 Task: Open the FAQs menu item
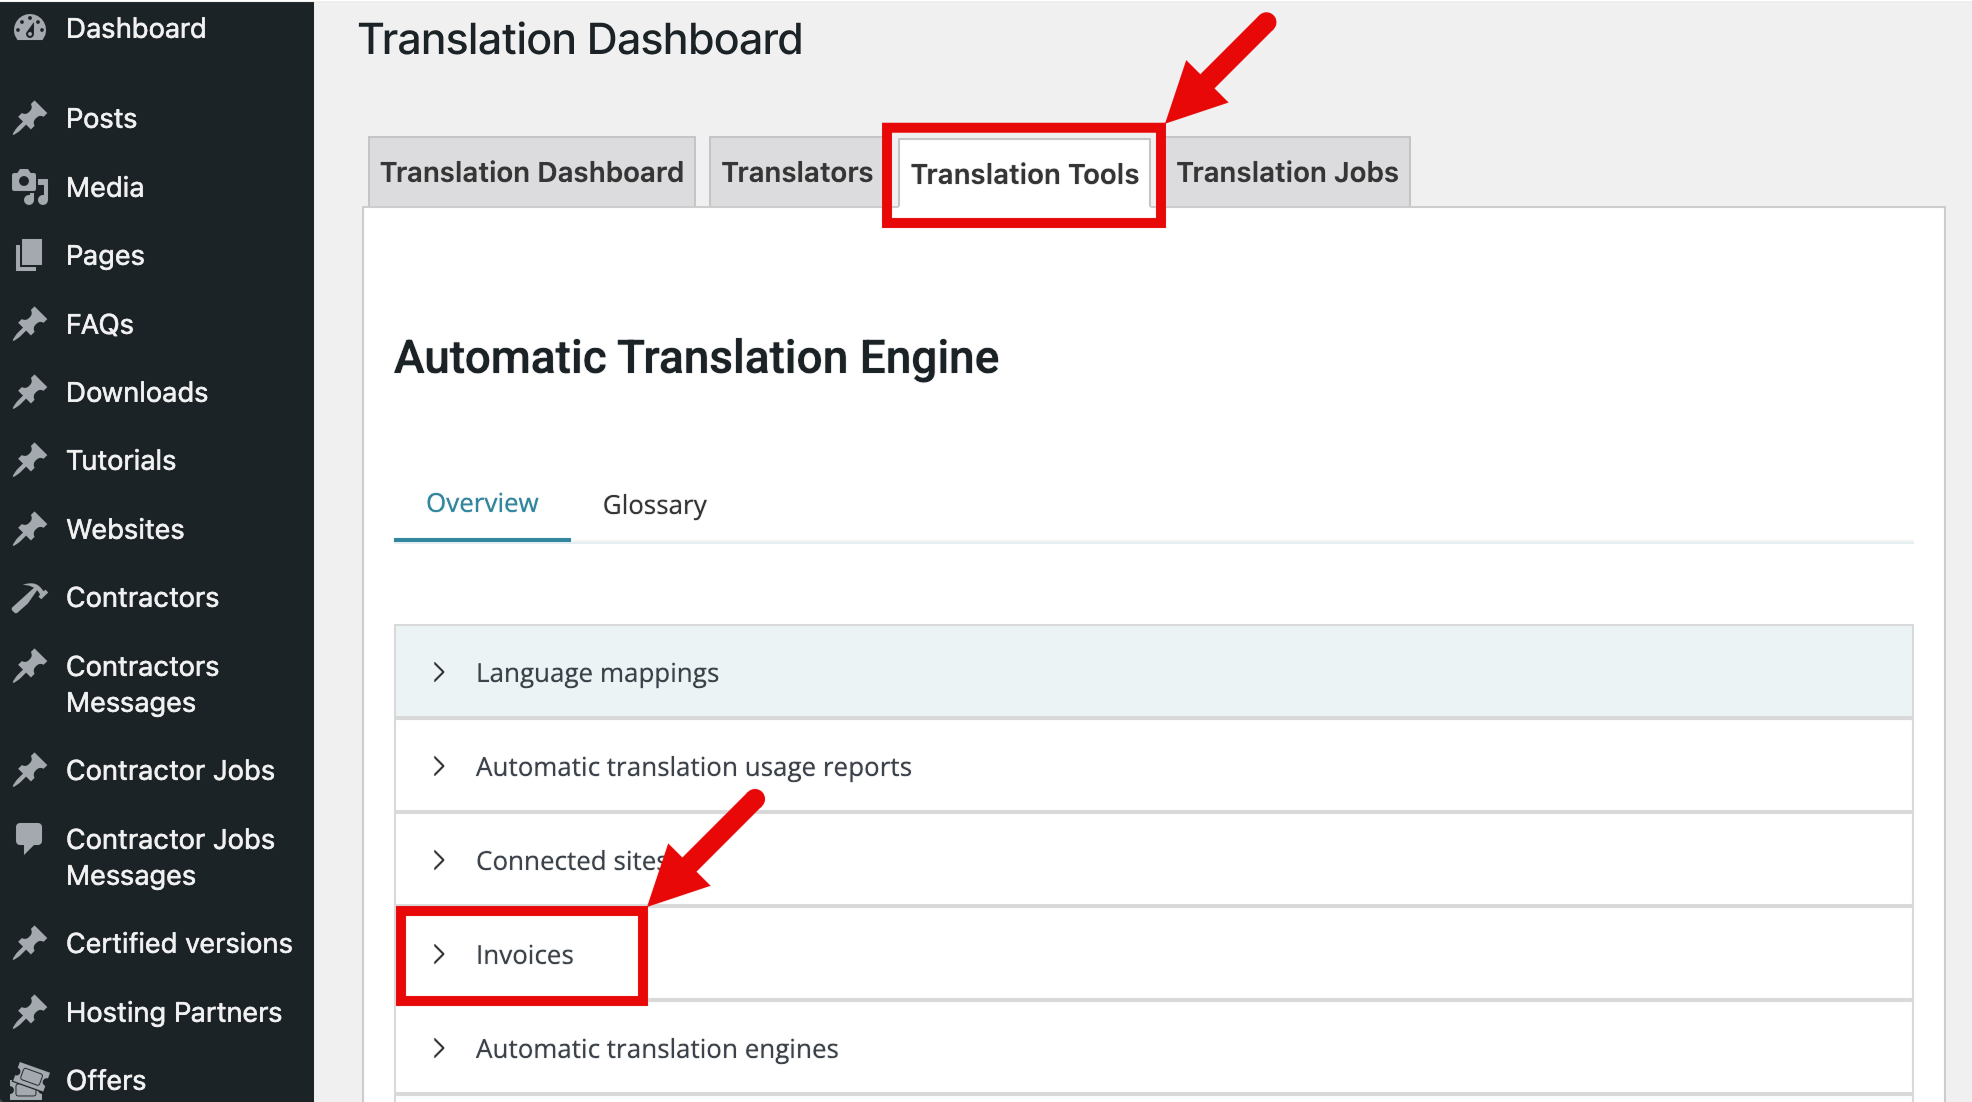[x=100, y=324]
